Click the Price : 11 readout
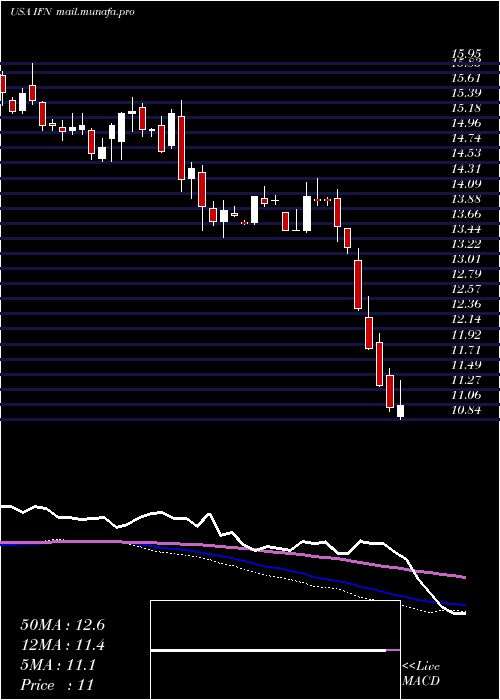 [57, 685]
